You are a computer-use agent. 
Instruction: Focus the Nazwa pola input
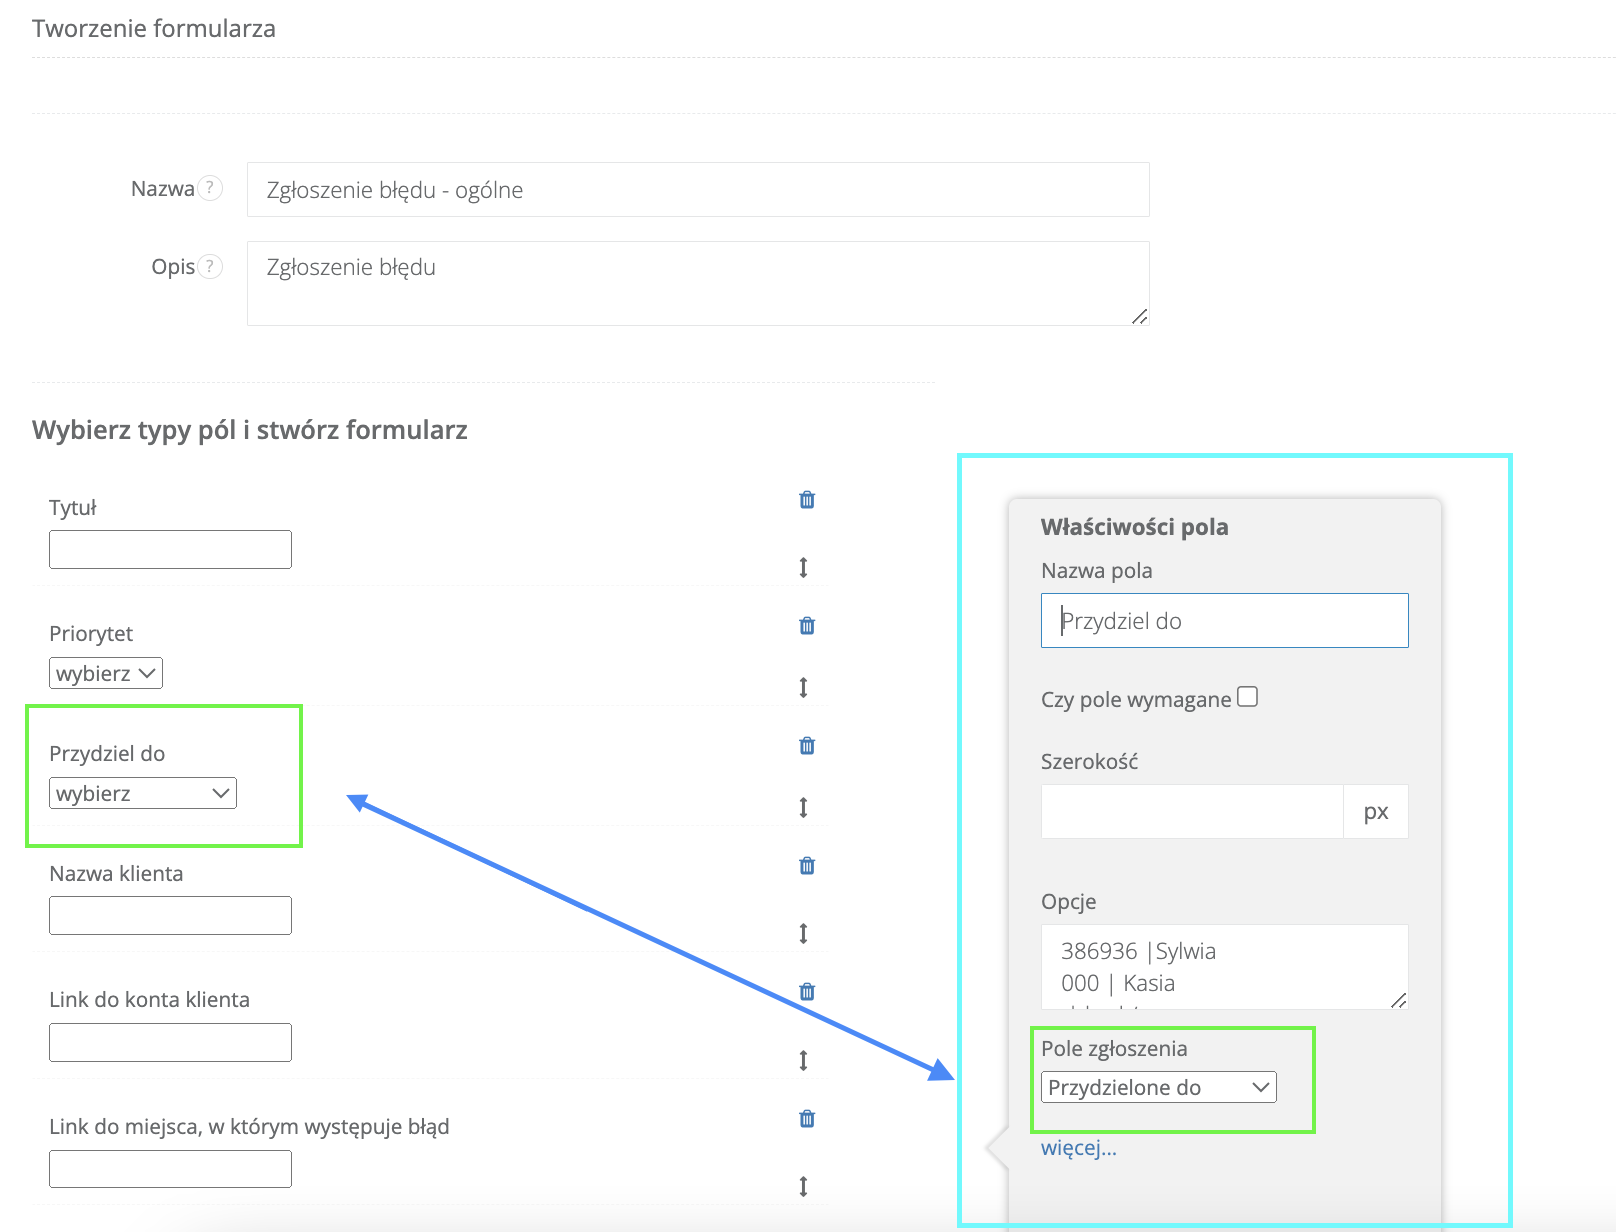click(1224, 621)
